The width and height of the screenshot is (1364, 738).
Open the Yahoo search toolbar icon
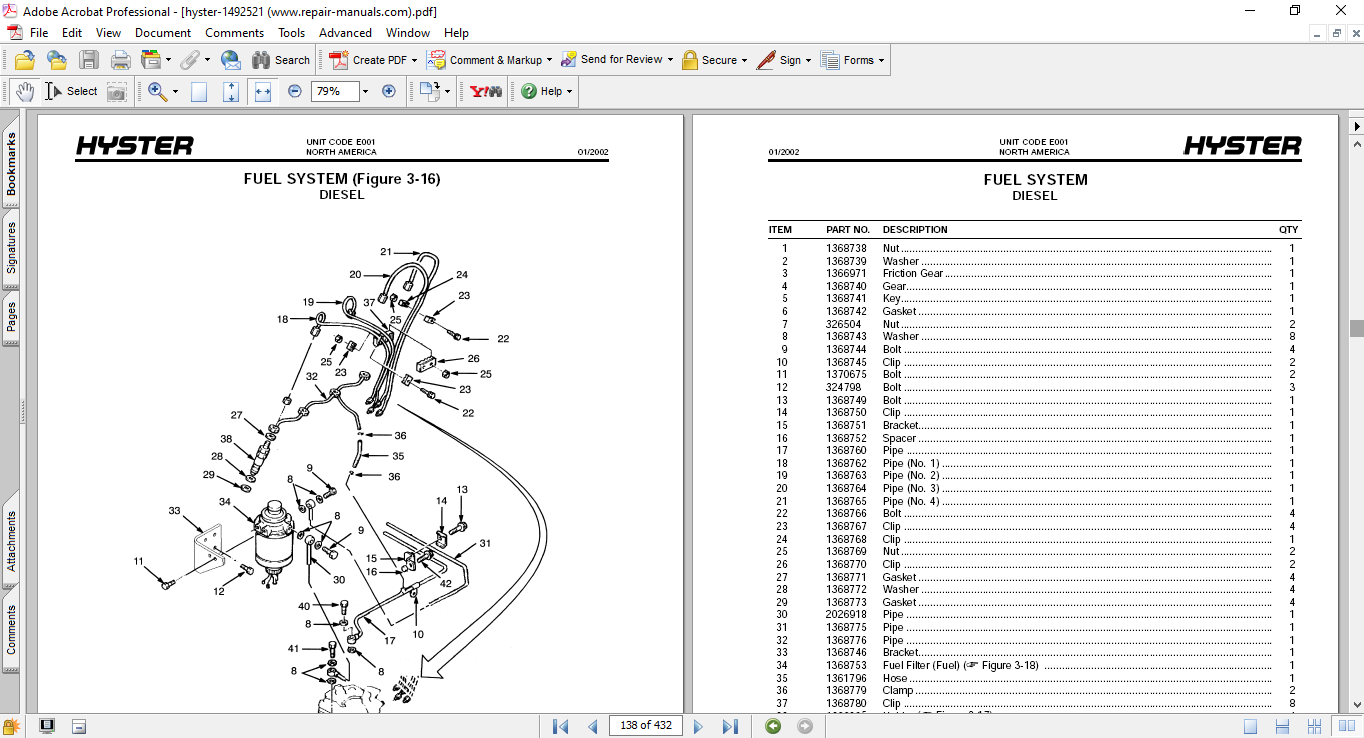pyautogui.click(x=486, y=91)
